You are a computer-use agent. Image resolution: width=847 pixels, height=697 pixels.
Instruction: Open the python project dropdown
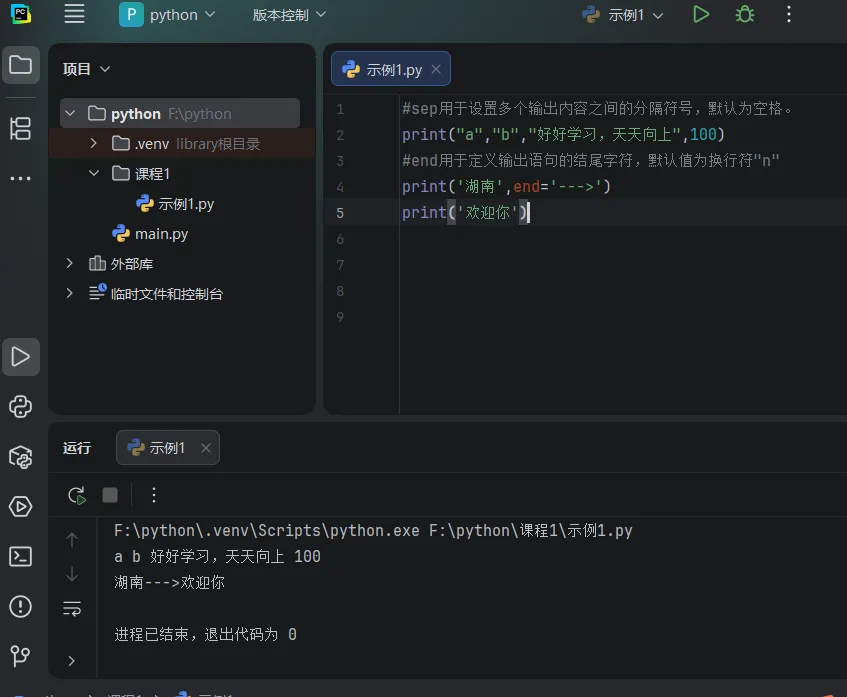click(x=167, y=15)
